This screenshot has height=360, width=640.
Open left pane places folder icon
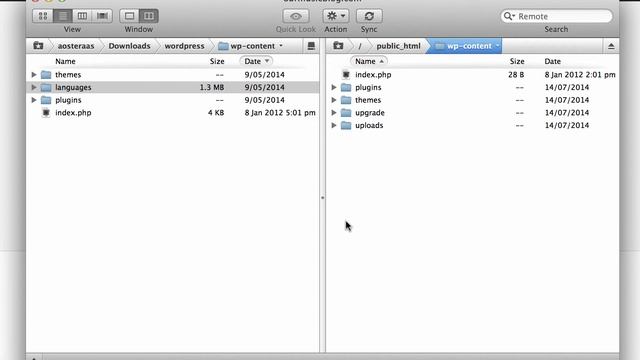click(x=38, y=46)
